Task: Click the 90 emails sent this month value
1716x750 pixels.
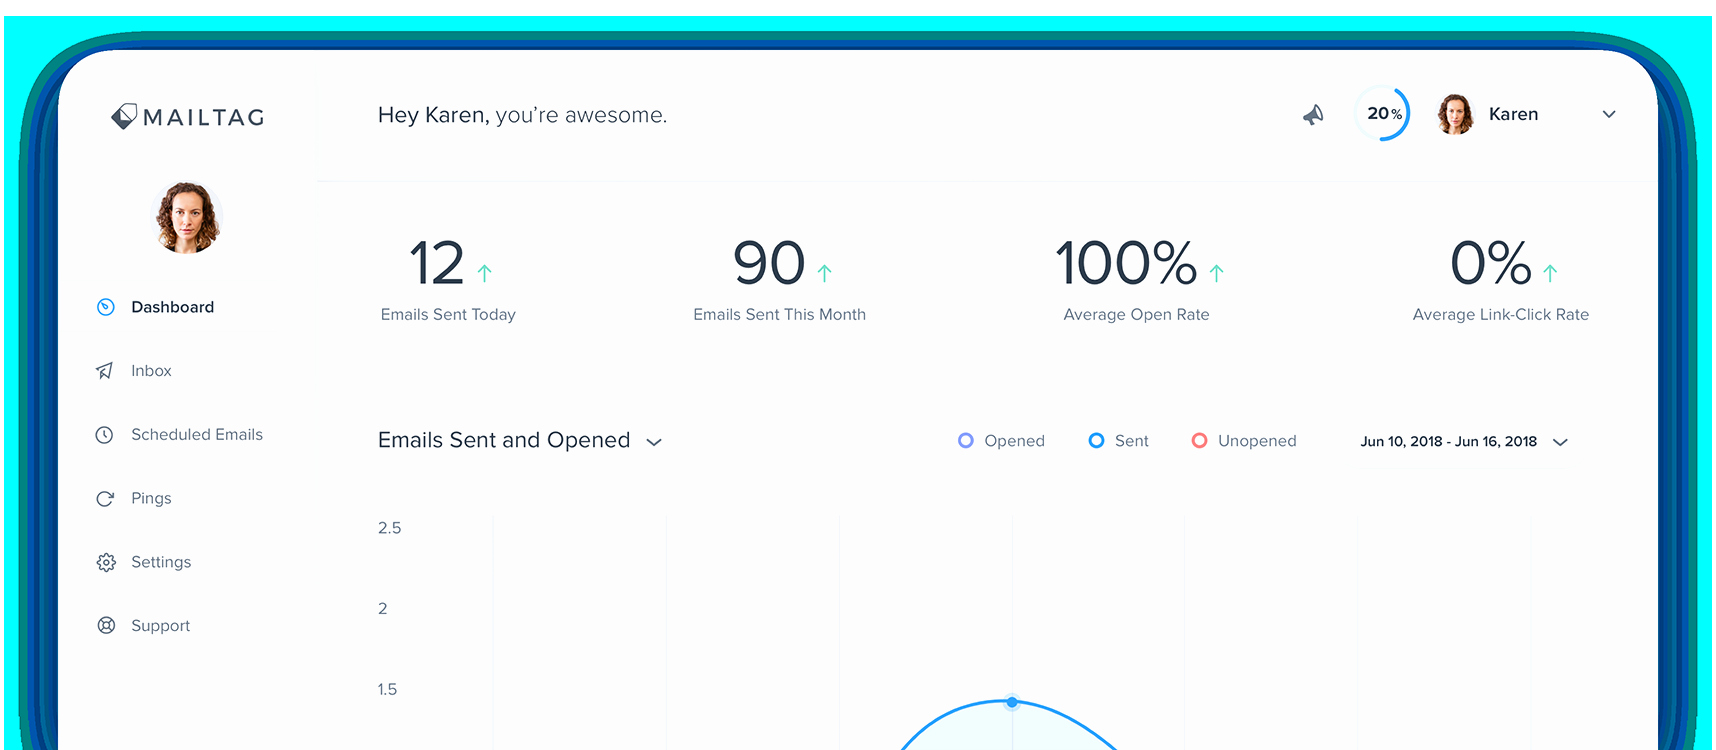Action: point(769,264)
